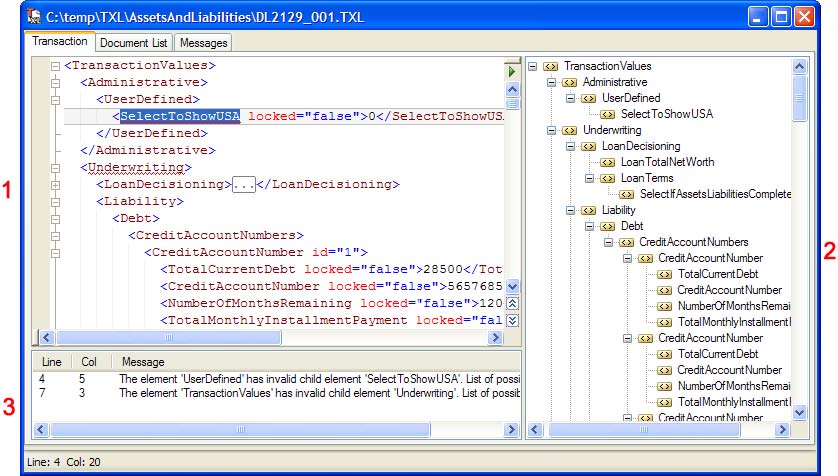Click the editor's horizontal scroll-left arrow

(x=46, y=338)
